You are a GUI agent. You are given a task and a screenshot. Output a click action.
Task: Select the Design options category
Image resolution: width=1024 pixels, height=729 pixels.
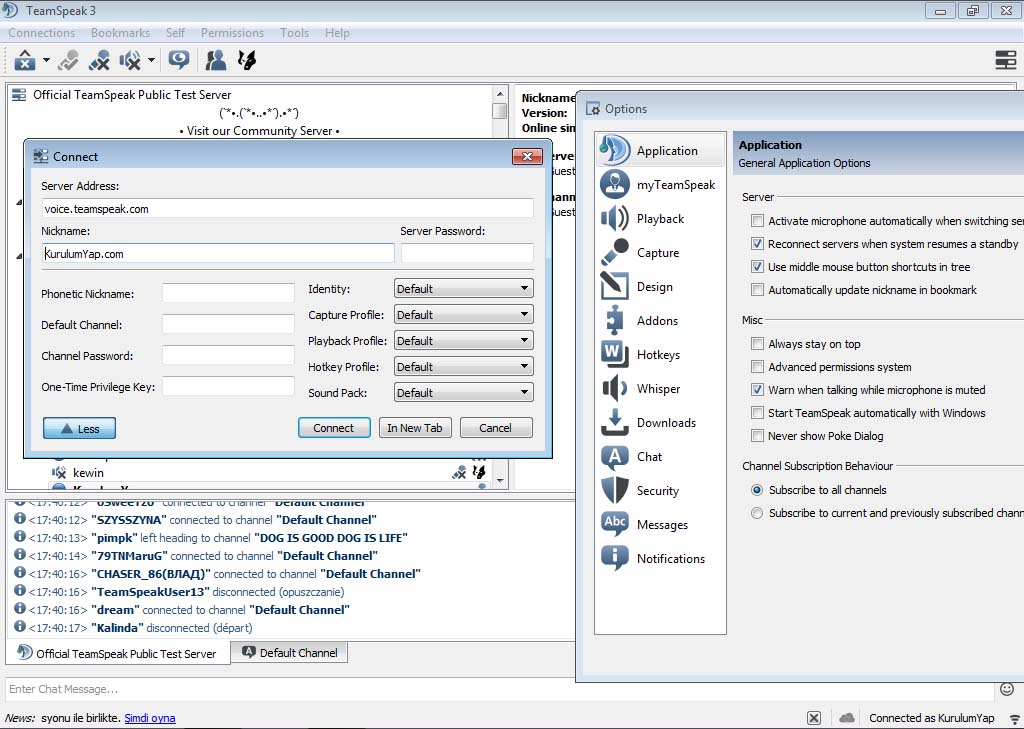tap(660, 287)
